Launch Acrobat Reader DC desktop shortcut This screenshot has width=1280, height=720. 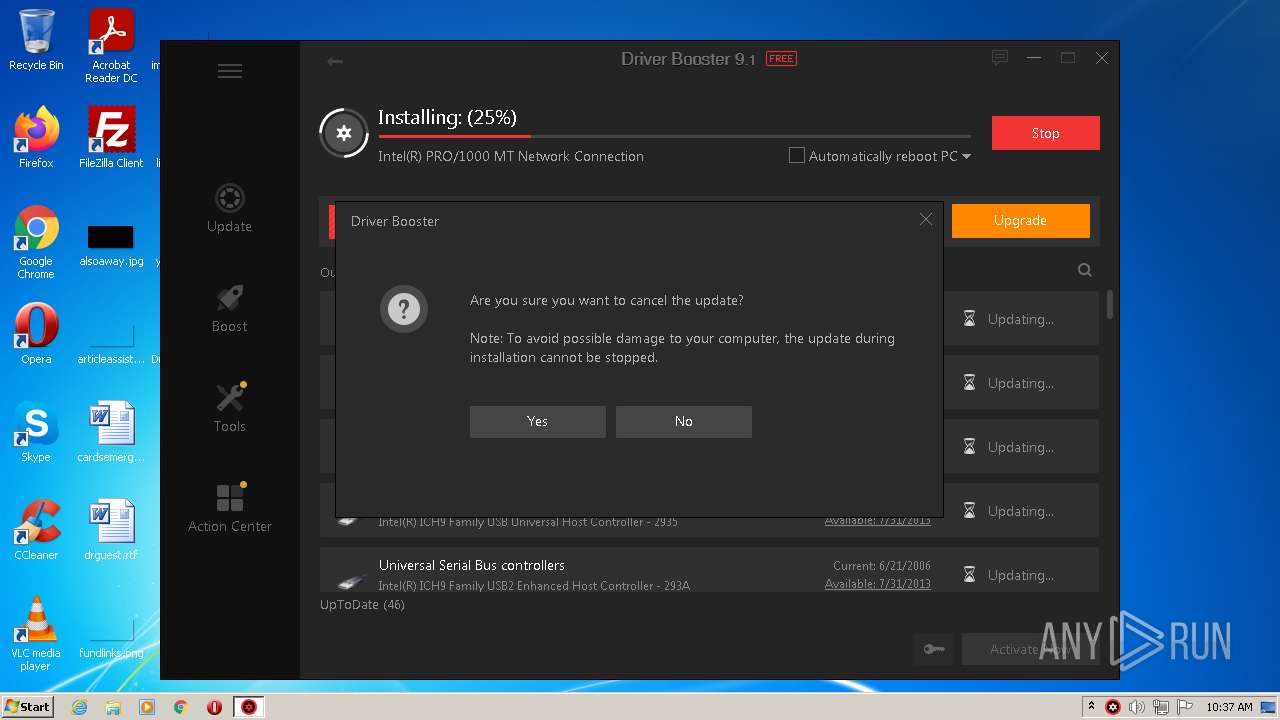pyautogui.click(x=111, y=46)
